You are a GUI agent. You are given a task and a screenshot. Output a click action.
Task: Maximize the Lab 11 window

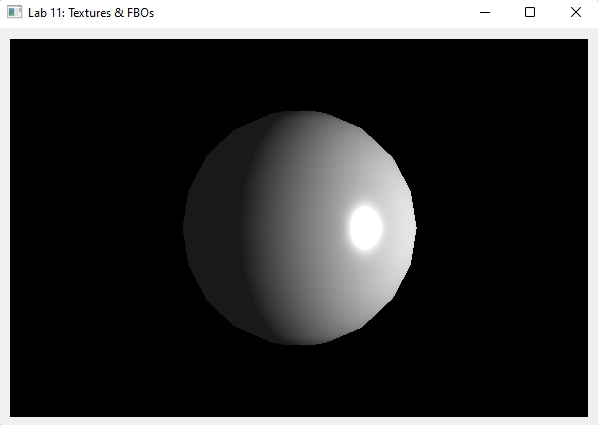click(530, 12)
